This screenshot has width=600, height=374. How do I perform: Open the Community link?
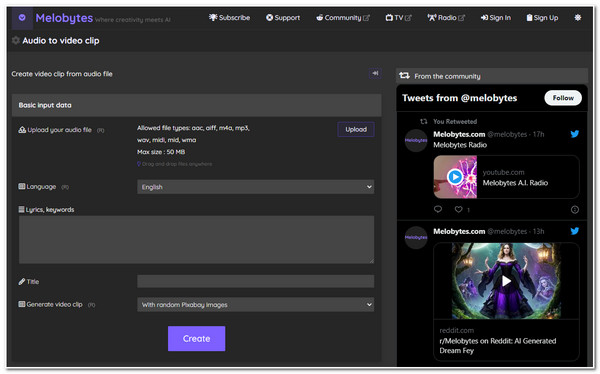[342, 18]
